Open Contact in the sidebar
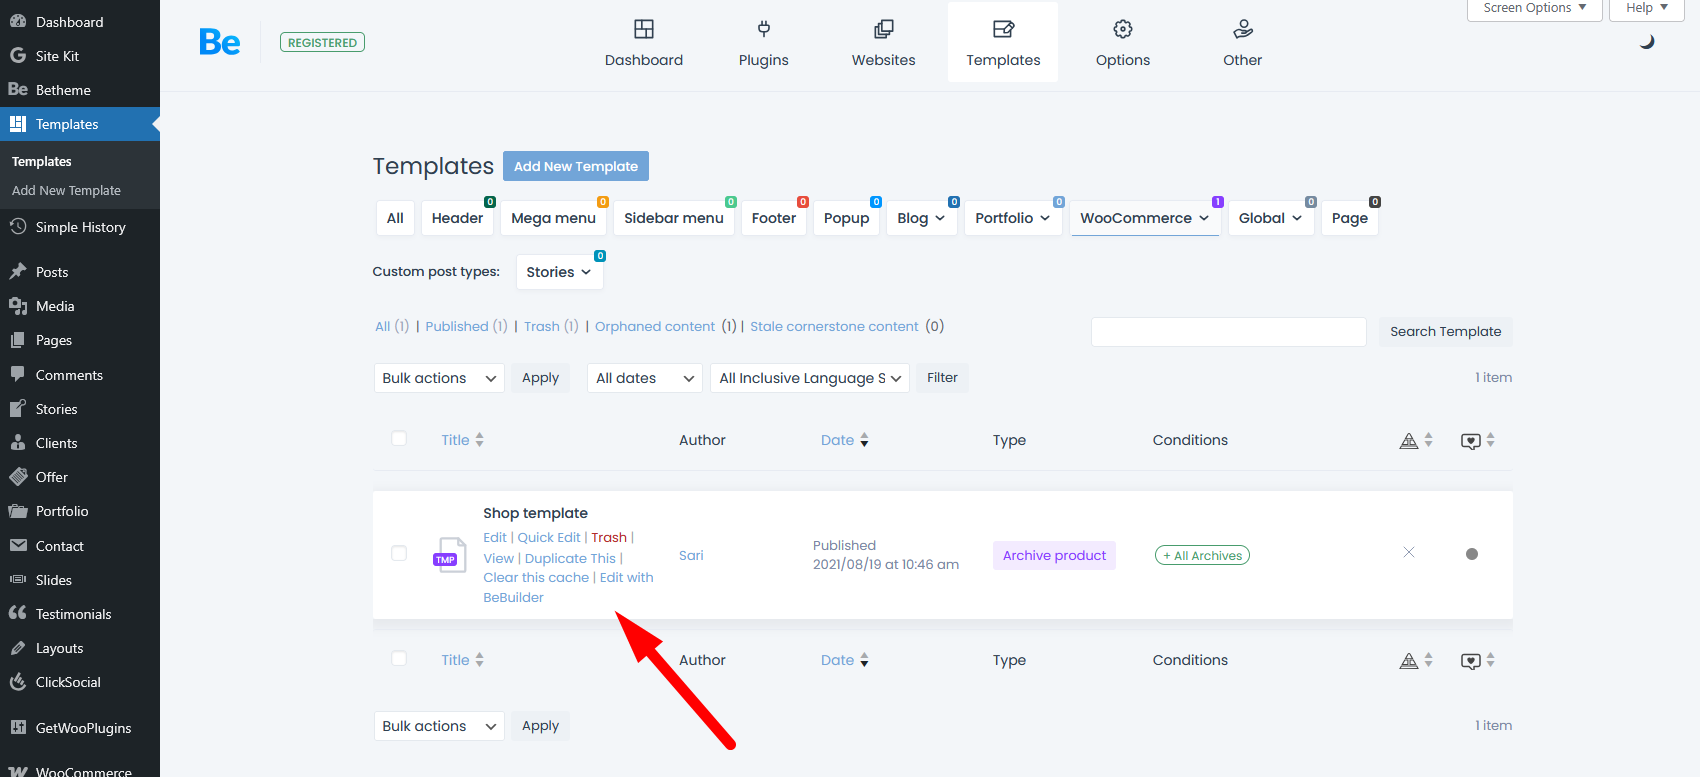Image resolution: width=1700 pixels, height=777 pixels. pos(60,546)
